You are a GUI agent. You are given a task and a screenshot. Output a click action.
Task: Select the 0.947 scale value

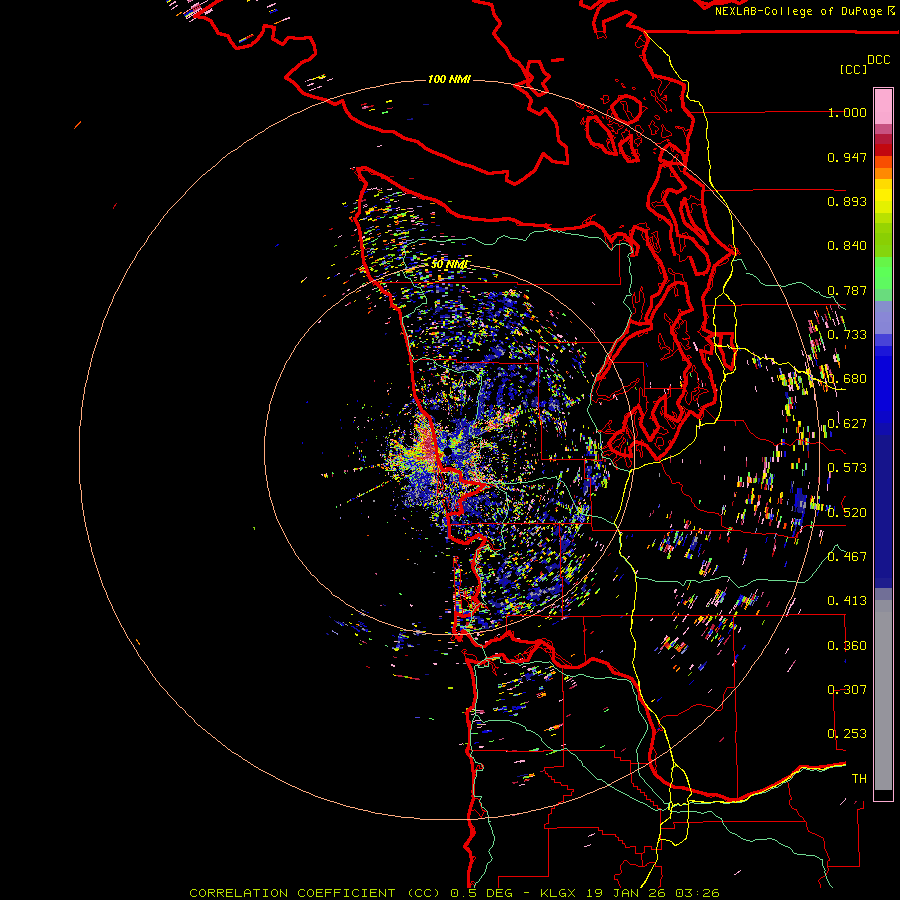847,157
